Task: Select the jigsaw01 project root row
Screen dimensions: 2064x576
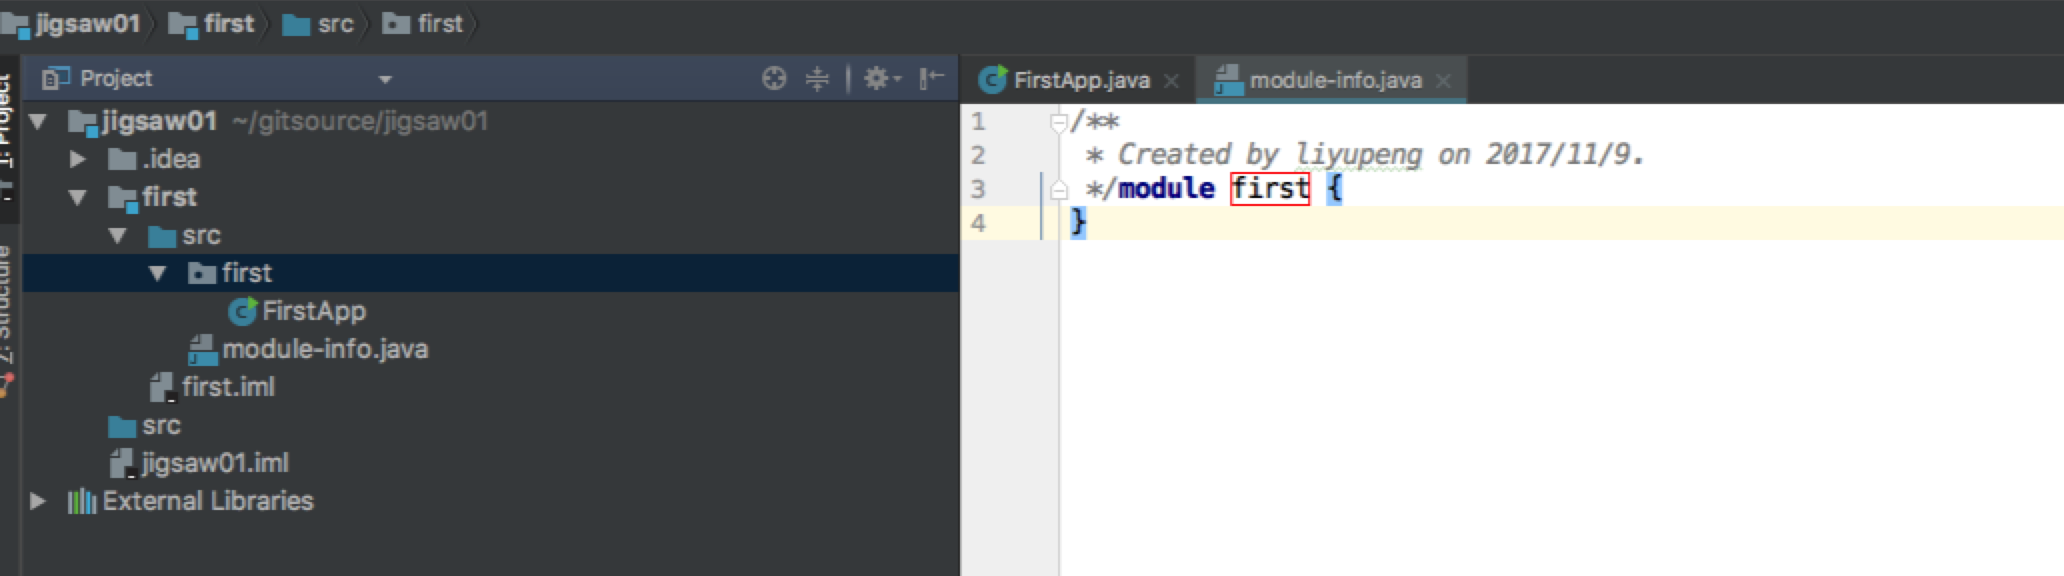Action: pyautogui.click(x=490, y=122)
